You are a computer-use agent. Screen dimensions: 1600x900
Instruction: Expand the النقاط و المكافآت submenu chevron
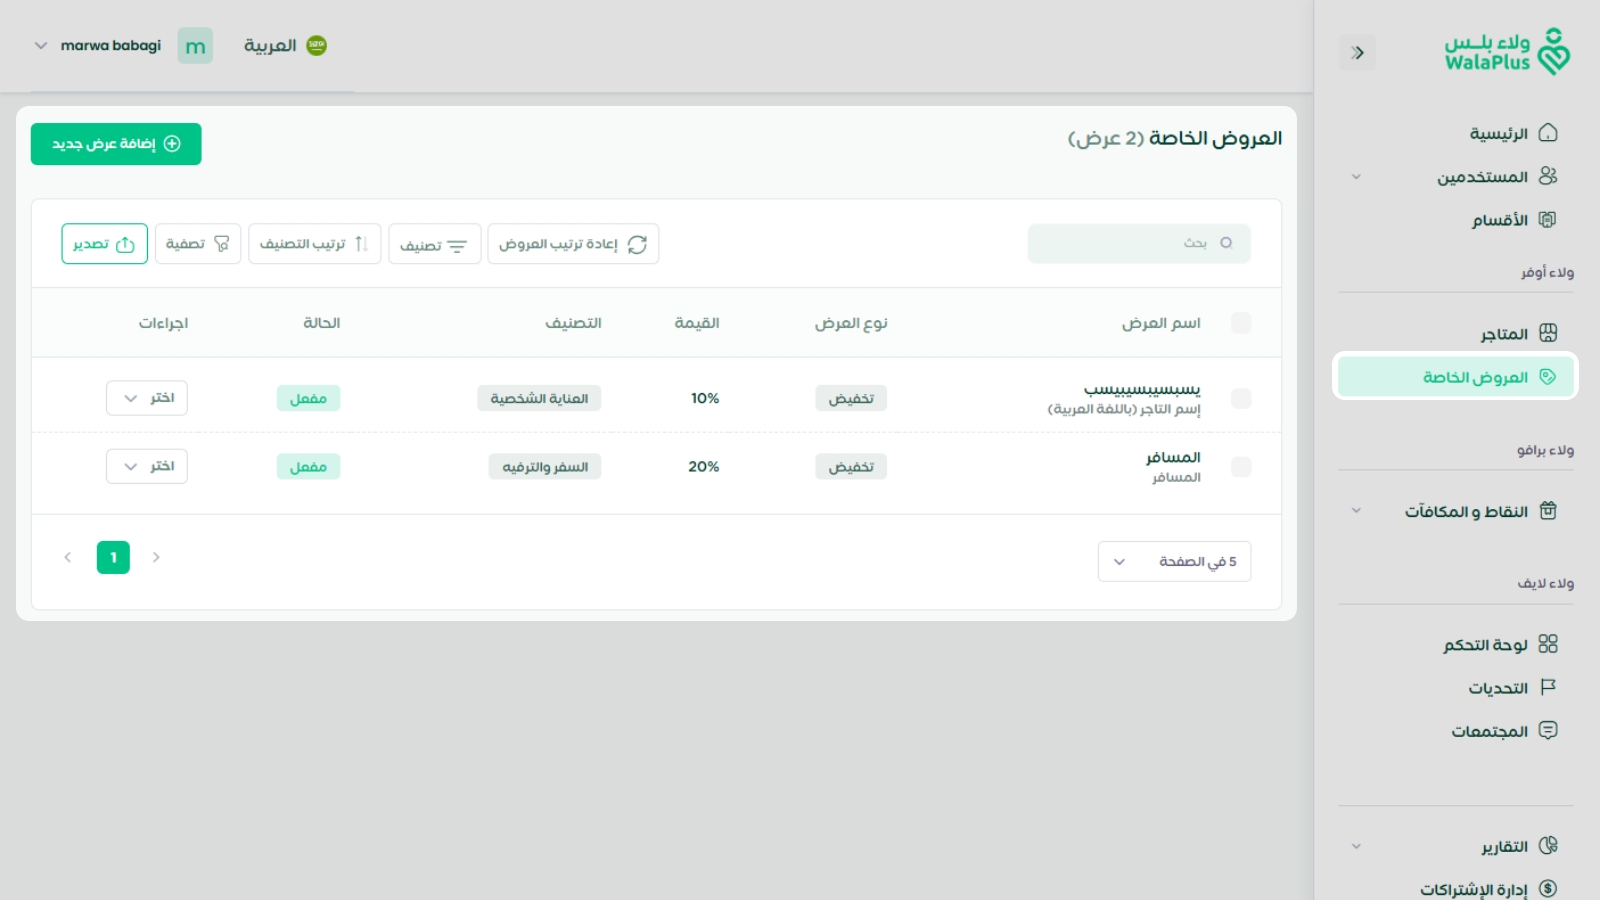(1356, 511)
